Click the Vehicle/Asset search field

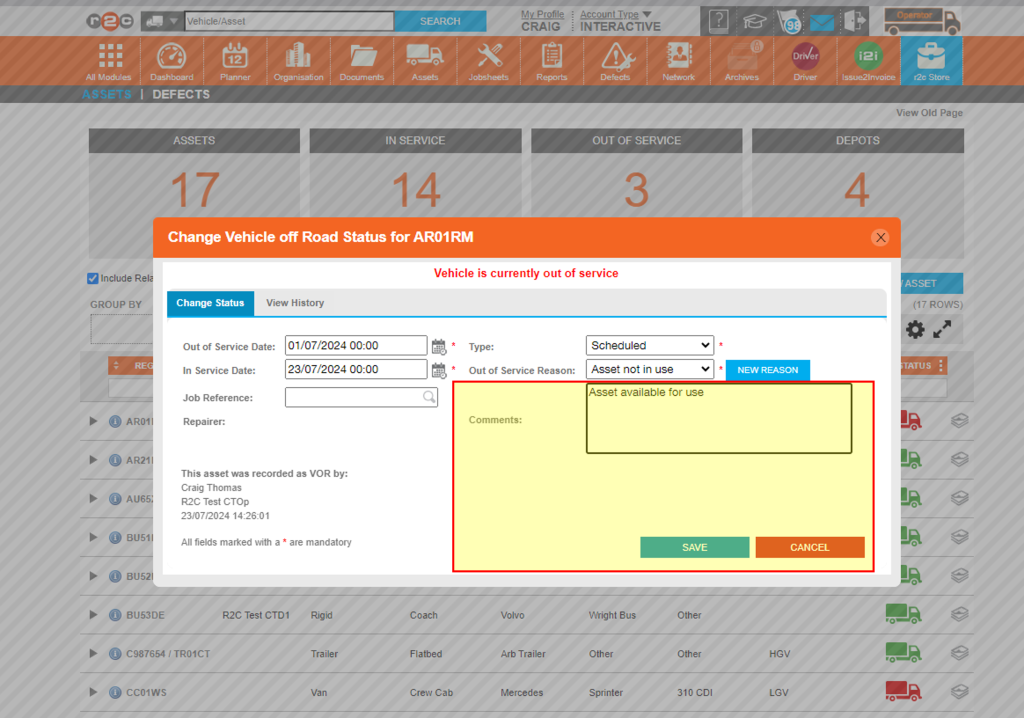[289, 21]
